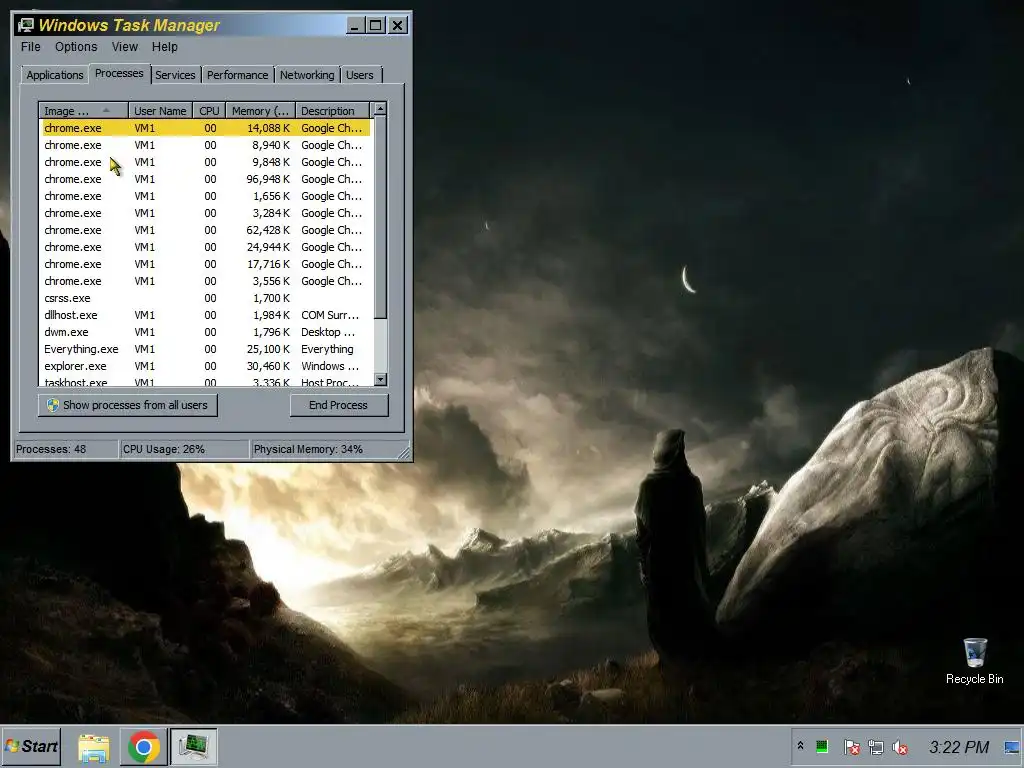Viewport: 1024px width, 768px height.
Task: Click the network tray icon
Action: point(876,746)
